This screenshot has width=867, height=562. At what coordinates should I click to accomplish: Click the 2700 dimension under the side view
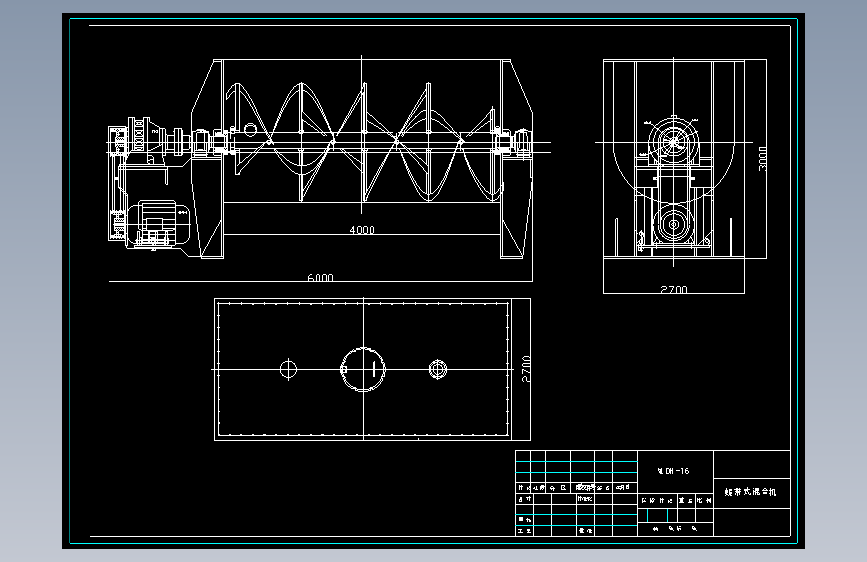673,289
